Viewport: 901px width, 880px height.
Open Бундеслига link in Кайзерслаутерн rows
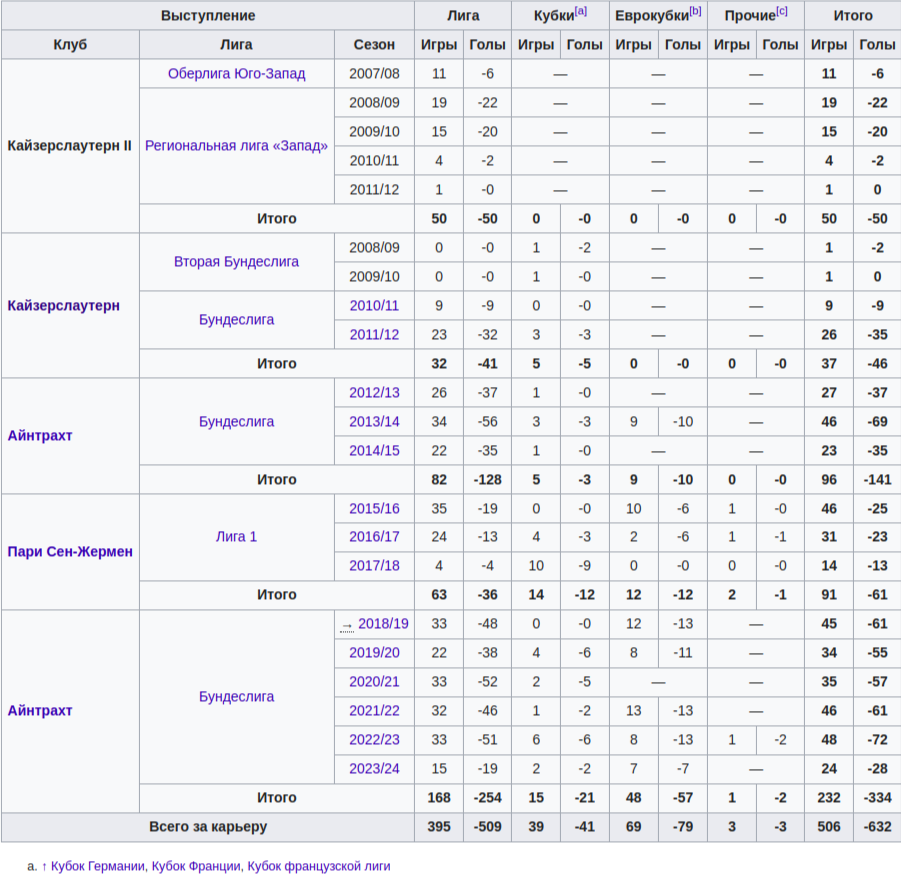[236, 320]
